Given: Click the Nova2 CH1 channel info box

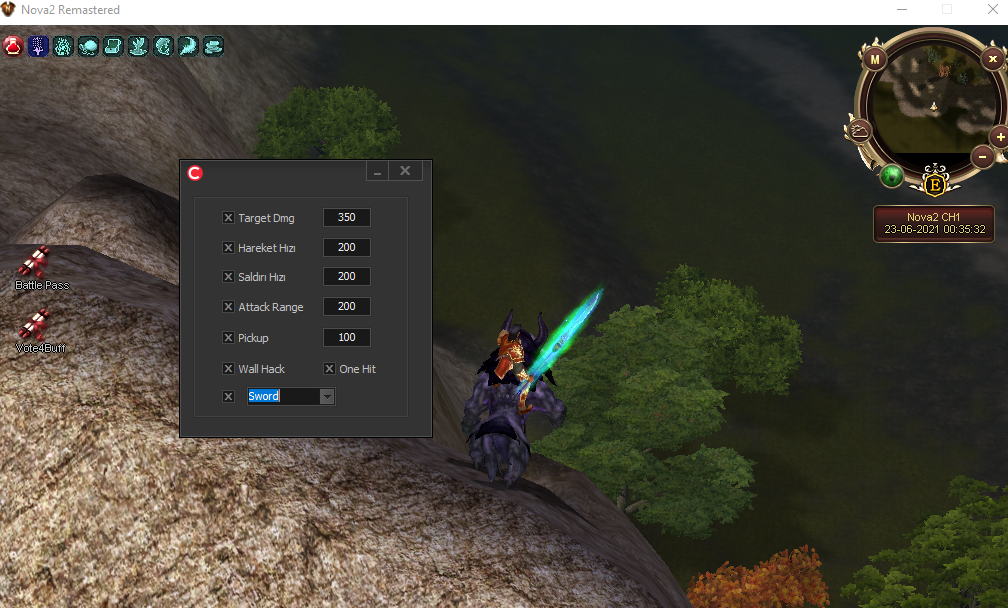Looking at the screenshot, I should point(934,224).
